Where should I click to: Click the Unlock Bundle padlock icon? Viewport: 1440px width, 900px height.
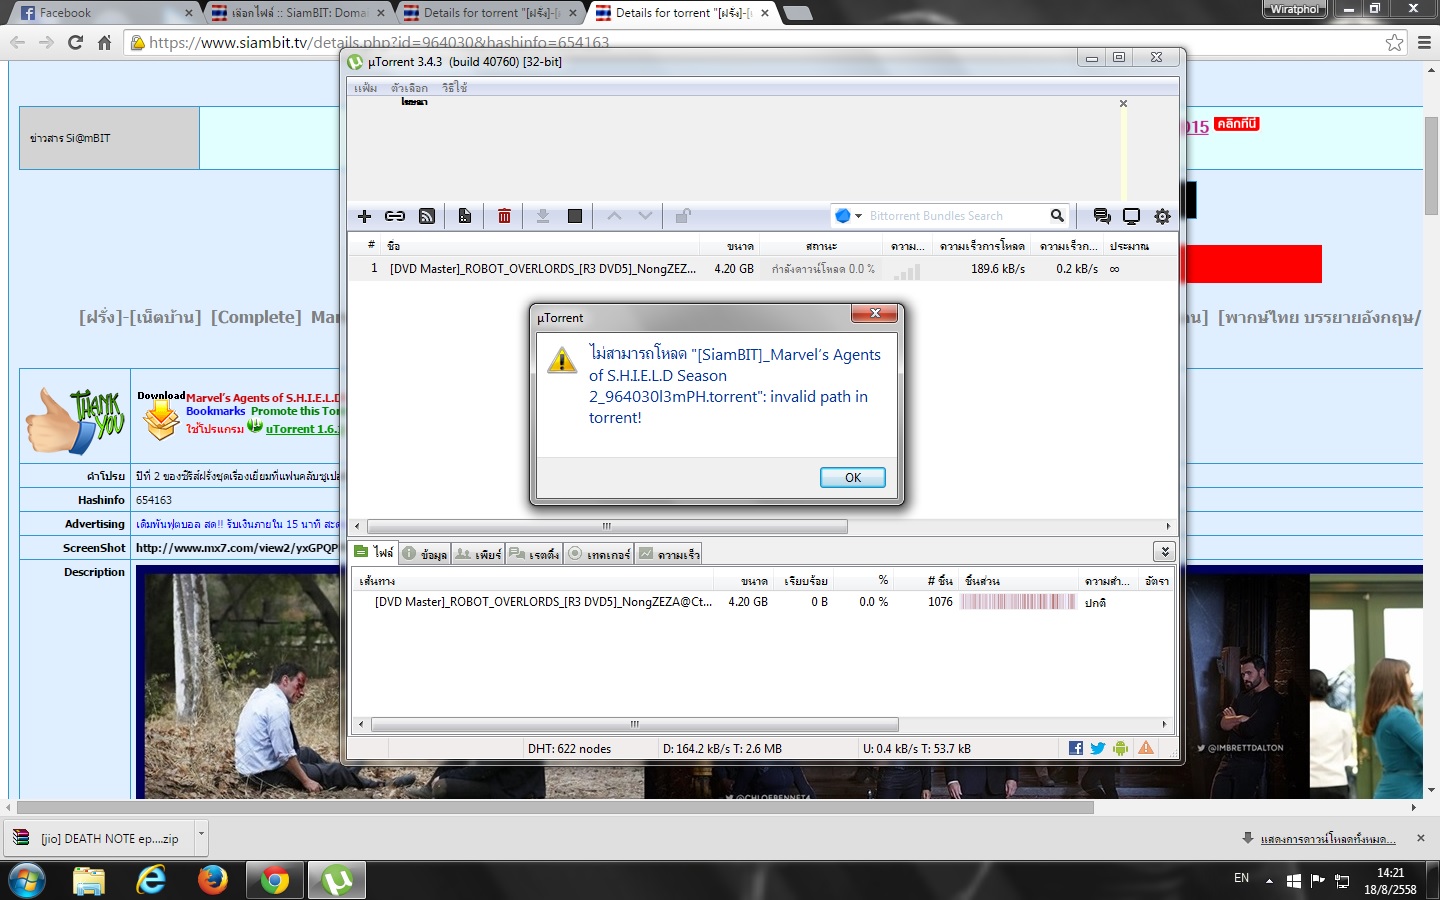point(683,216)
